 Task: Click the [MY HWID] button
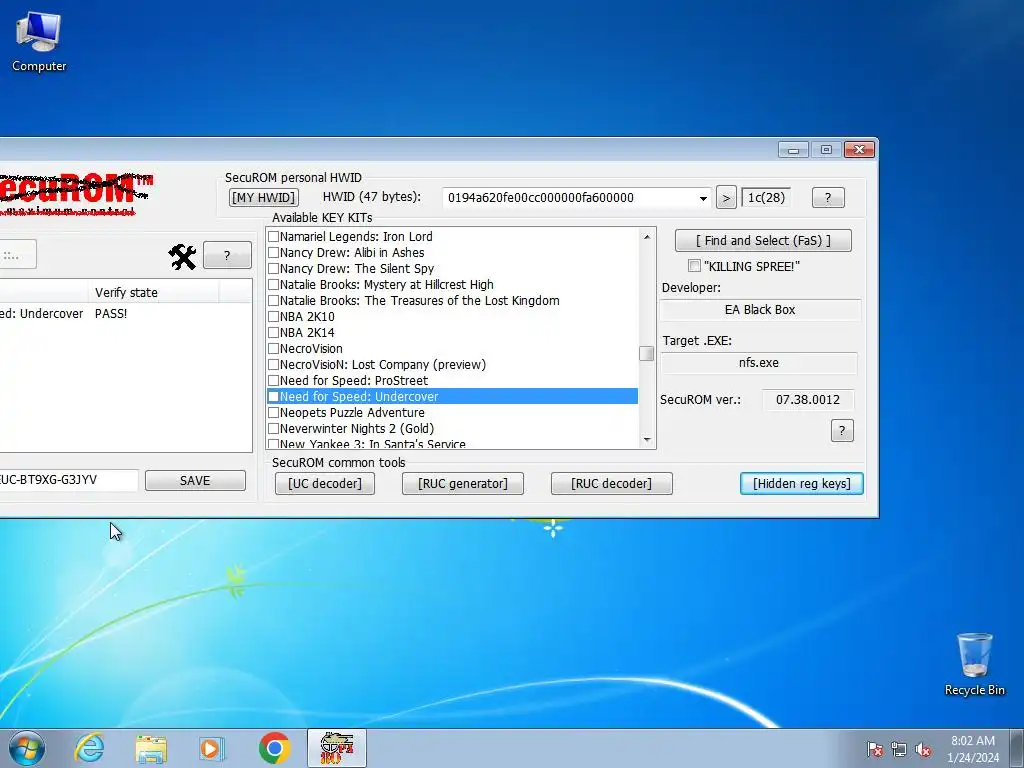point(264,198)
